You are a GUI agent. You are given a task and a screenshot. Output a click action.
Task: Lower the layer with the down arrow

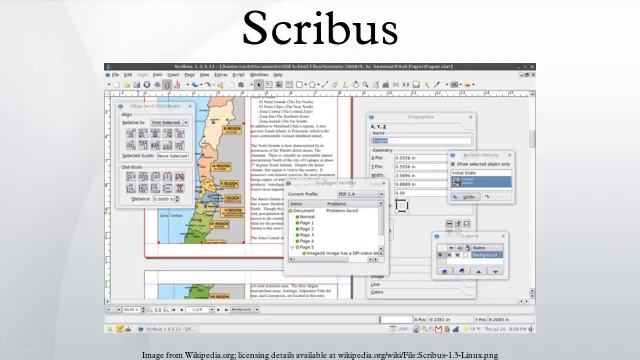(495, 271)
